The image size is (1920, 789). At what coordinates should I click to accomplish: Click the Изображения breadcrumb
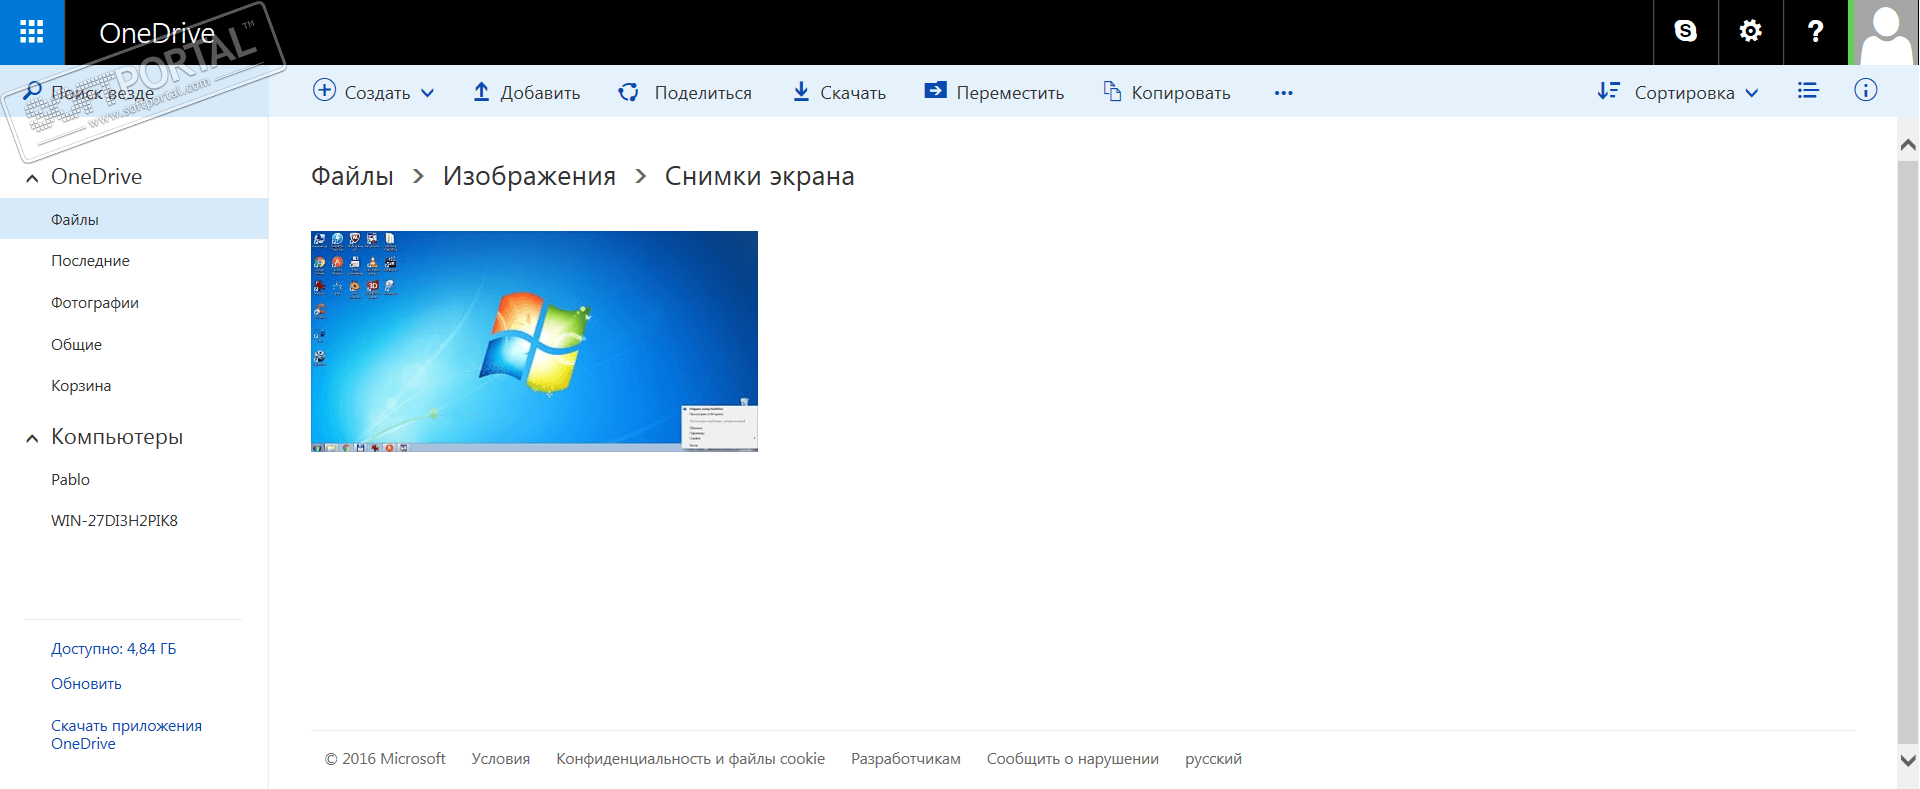tap(529, 176)
